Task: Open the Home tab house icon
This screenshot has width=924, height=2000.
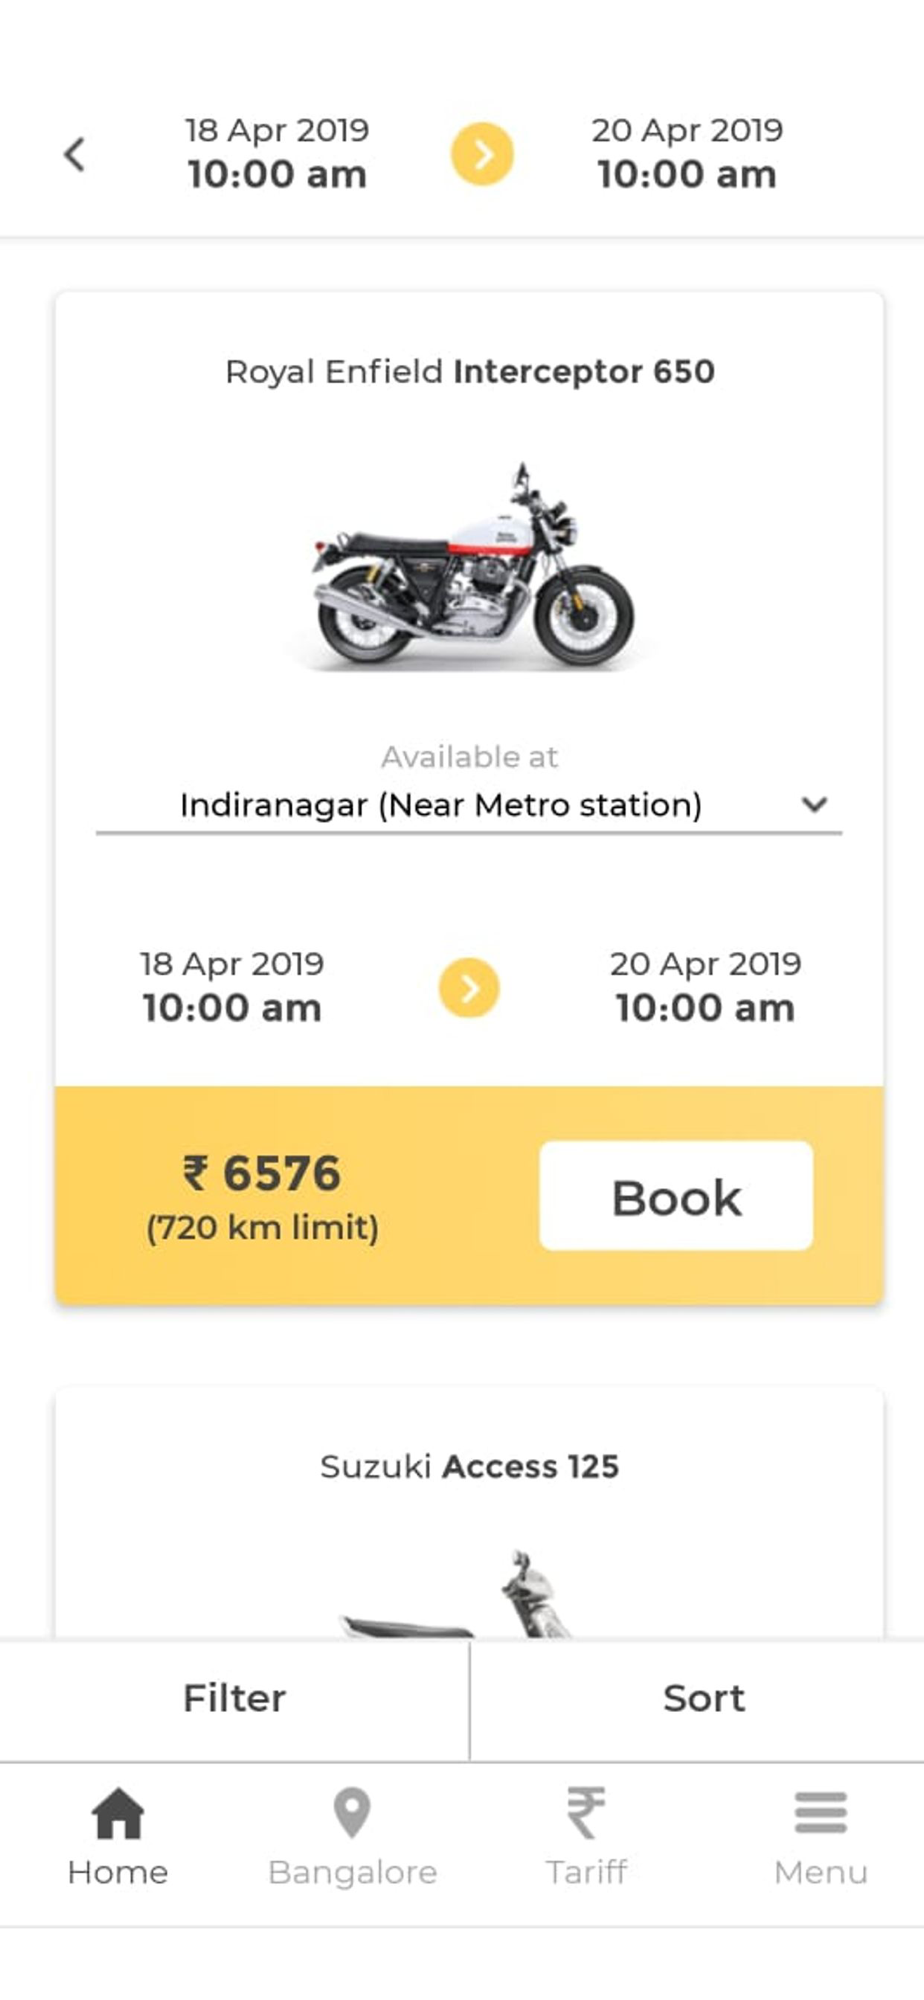Action: point(118,1813)
